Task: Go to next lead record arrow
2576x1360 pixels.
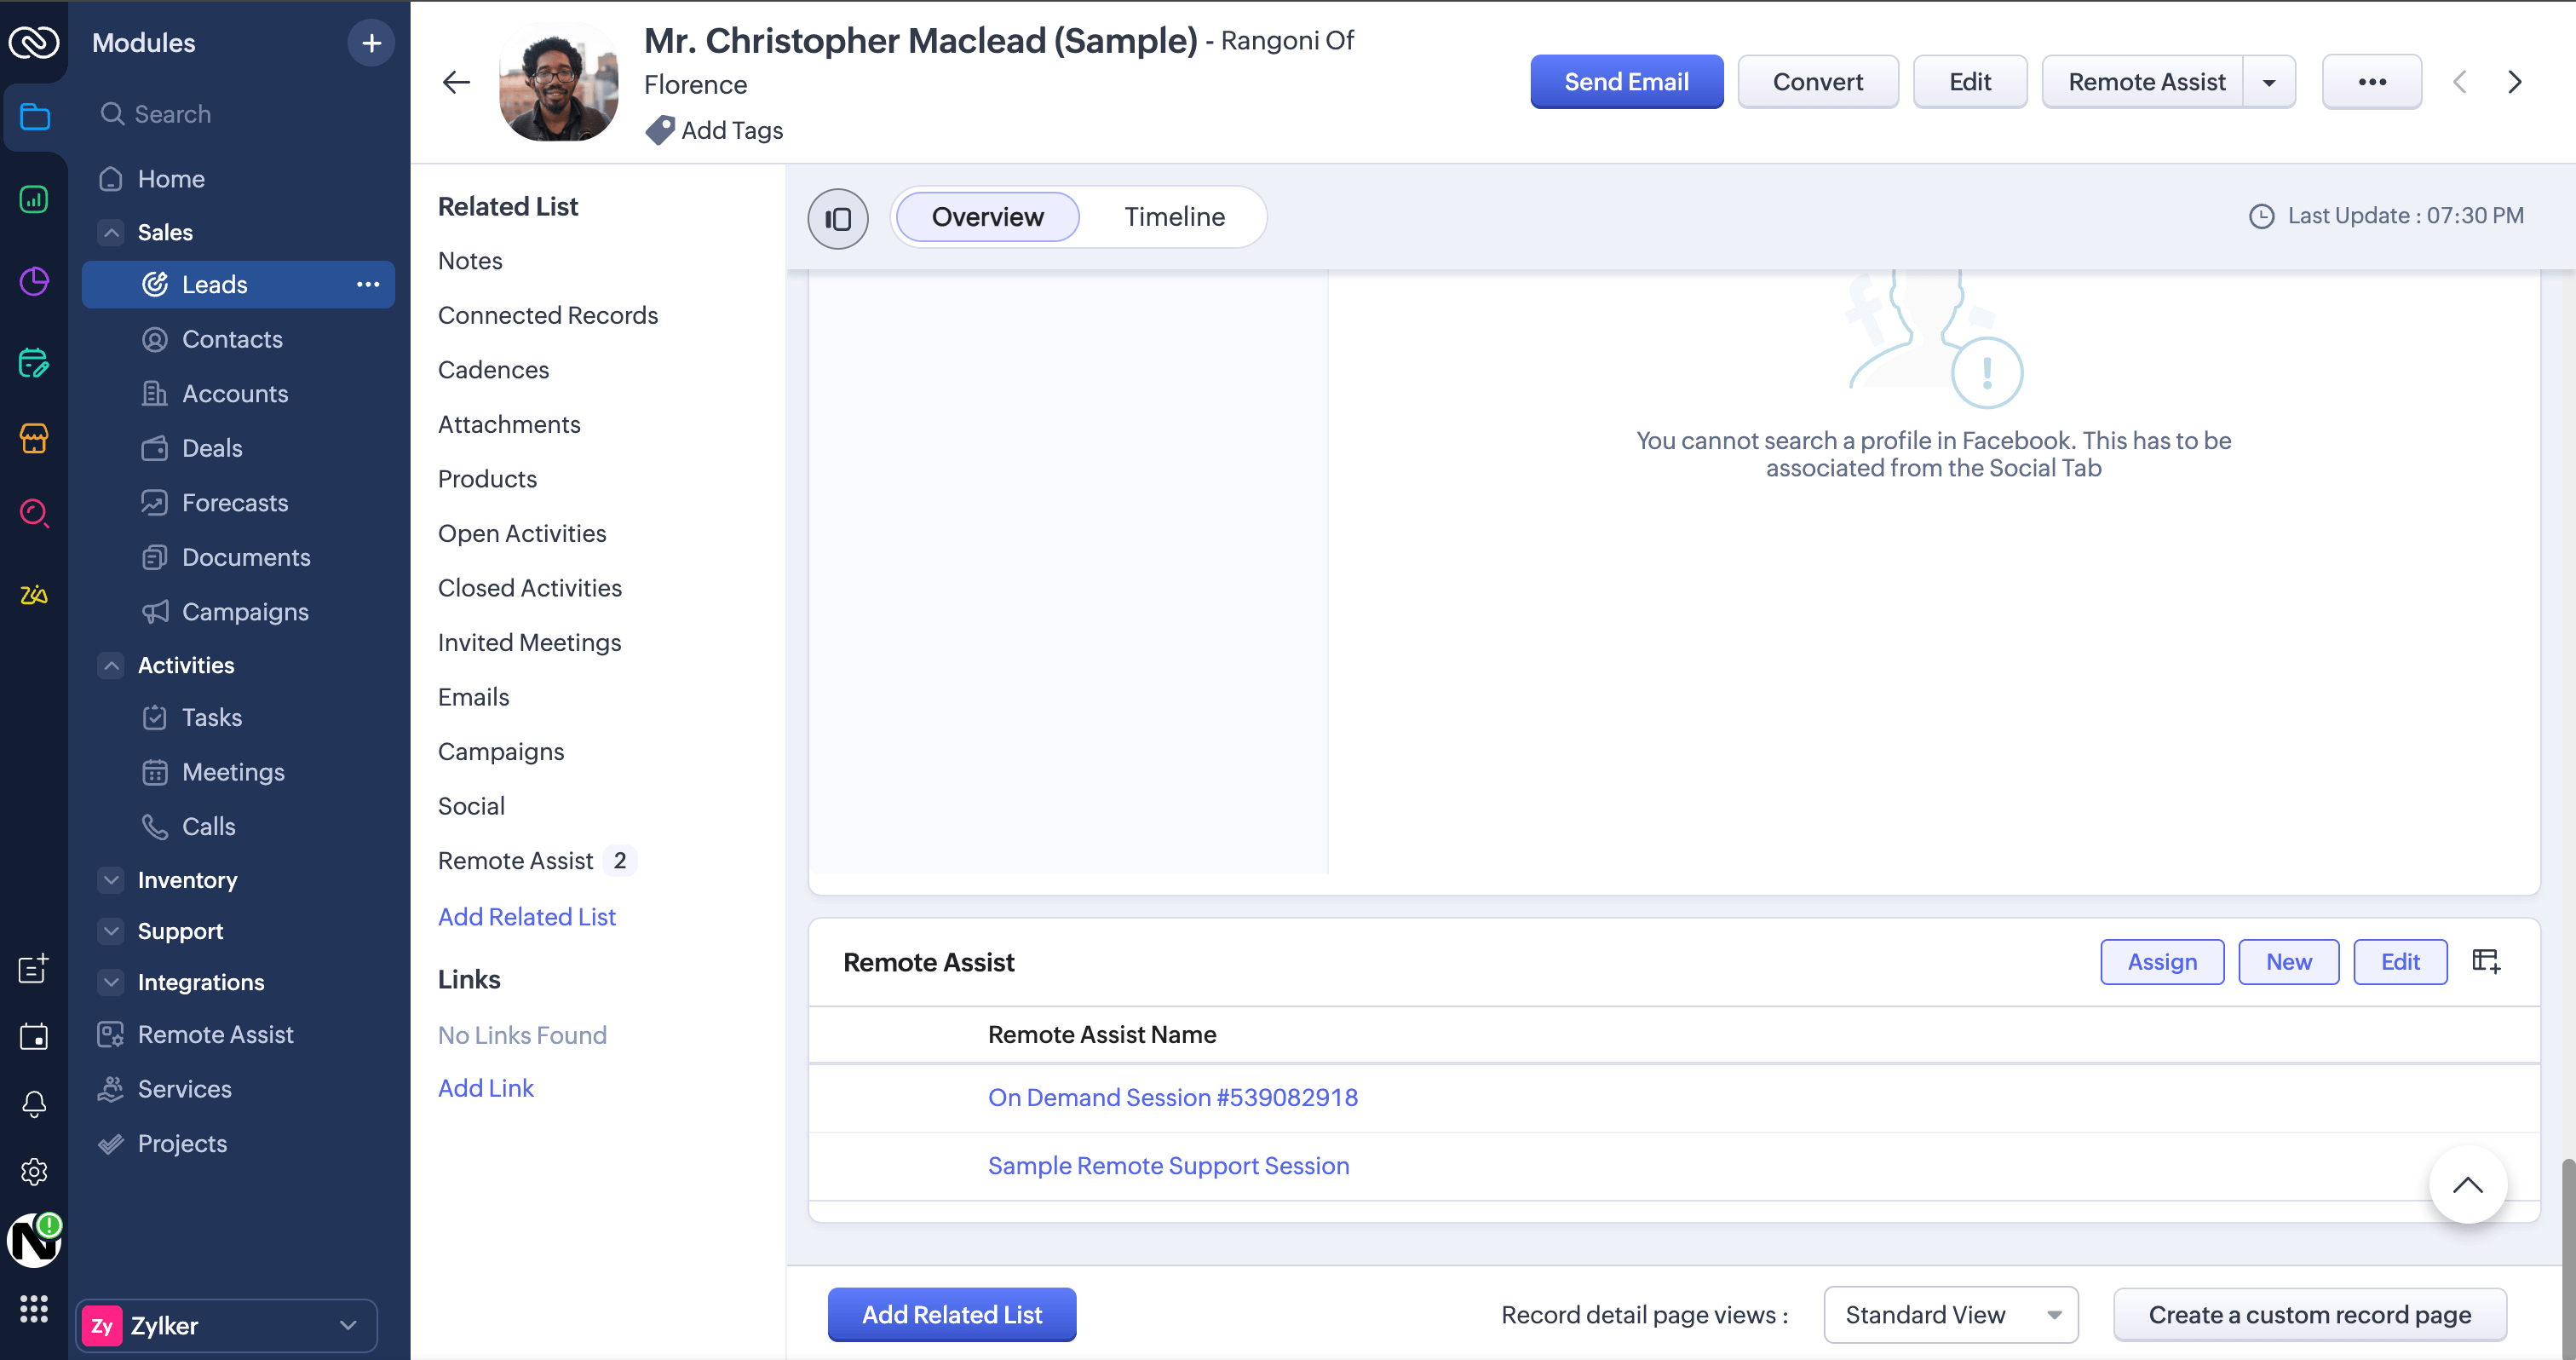Action: 2514,82
